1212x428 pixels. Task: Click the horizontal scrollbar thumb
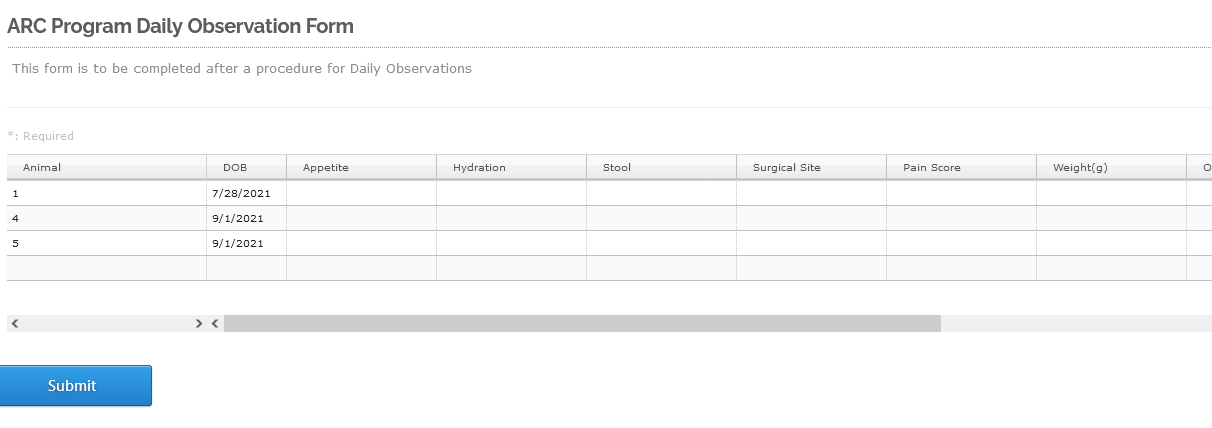(582, 324)
